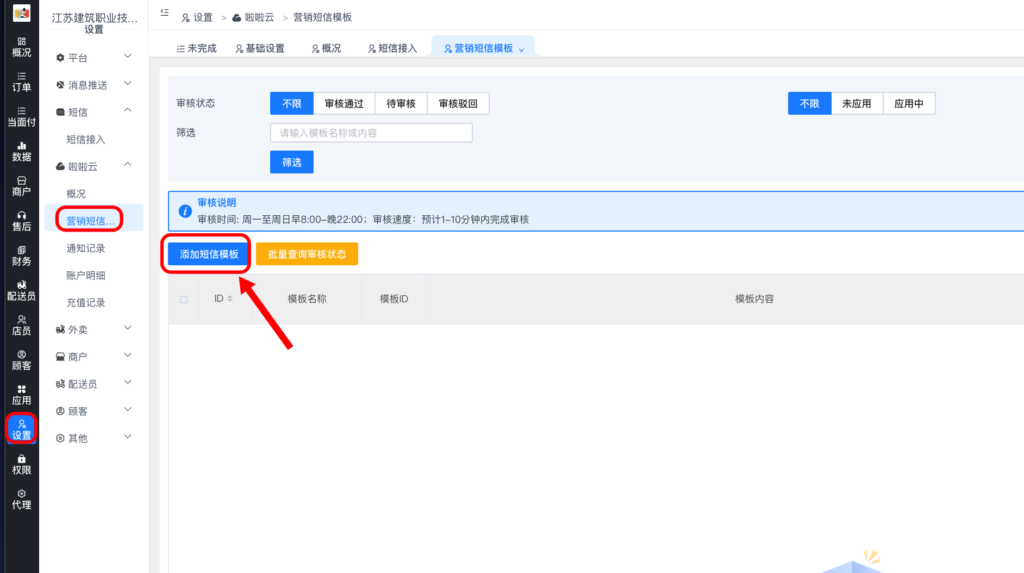Click the 模板ID column header
The width and height of the screenshot is (1024, 573).
(394, 299)
